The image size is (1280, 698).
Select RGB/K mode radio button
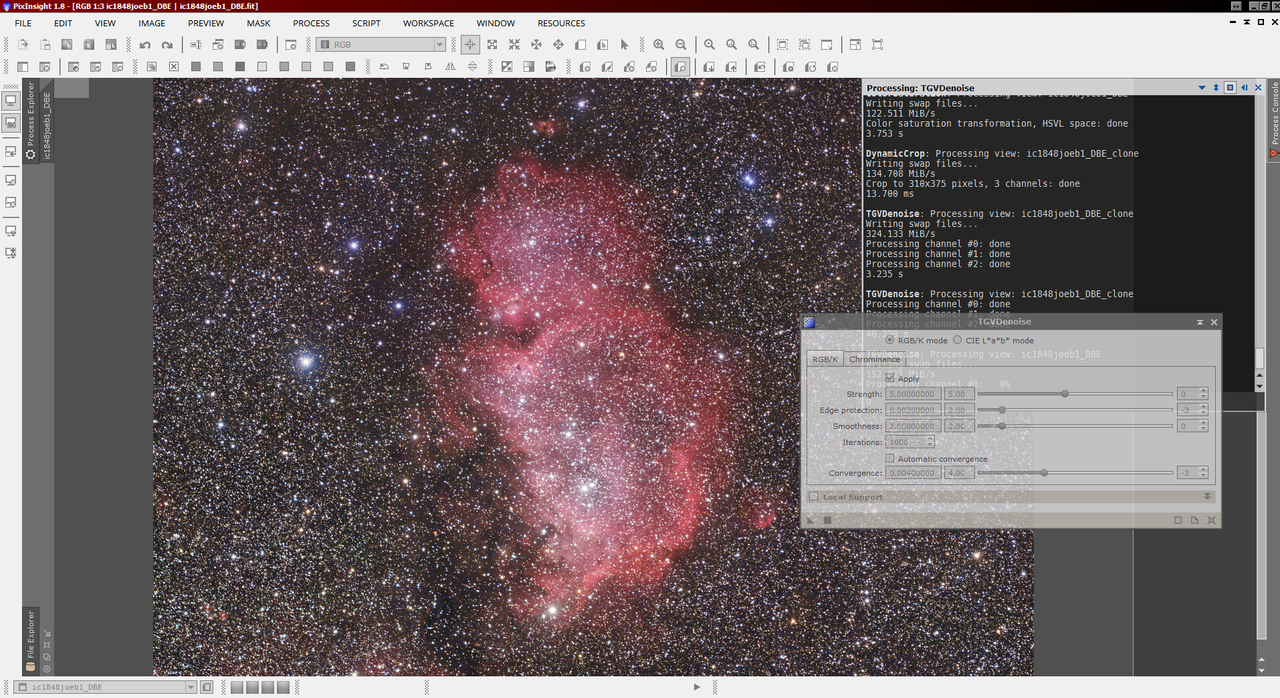pyautogui.click(x=889, y=340)
